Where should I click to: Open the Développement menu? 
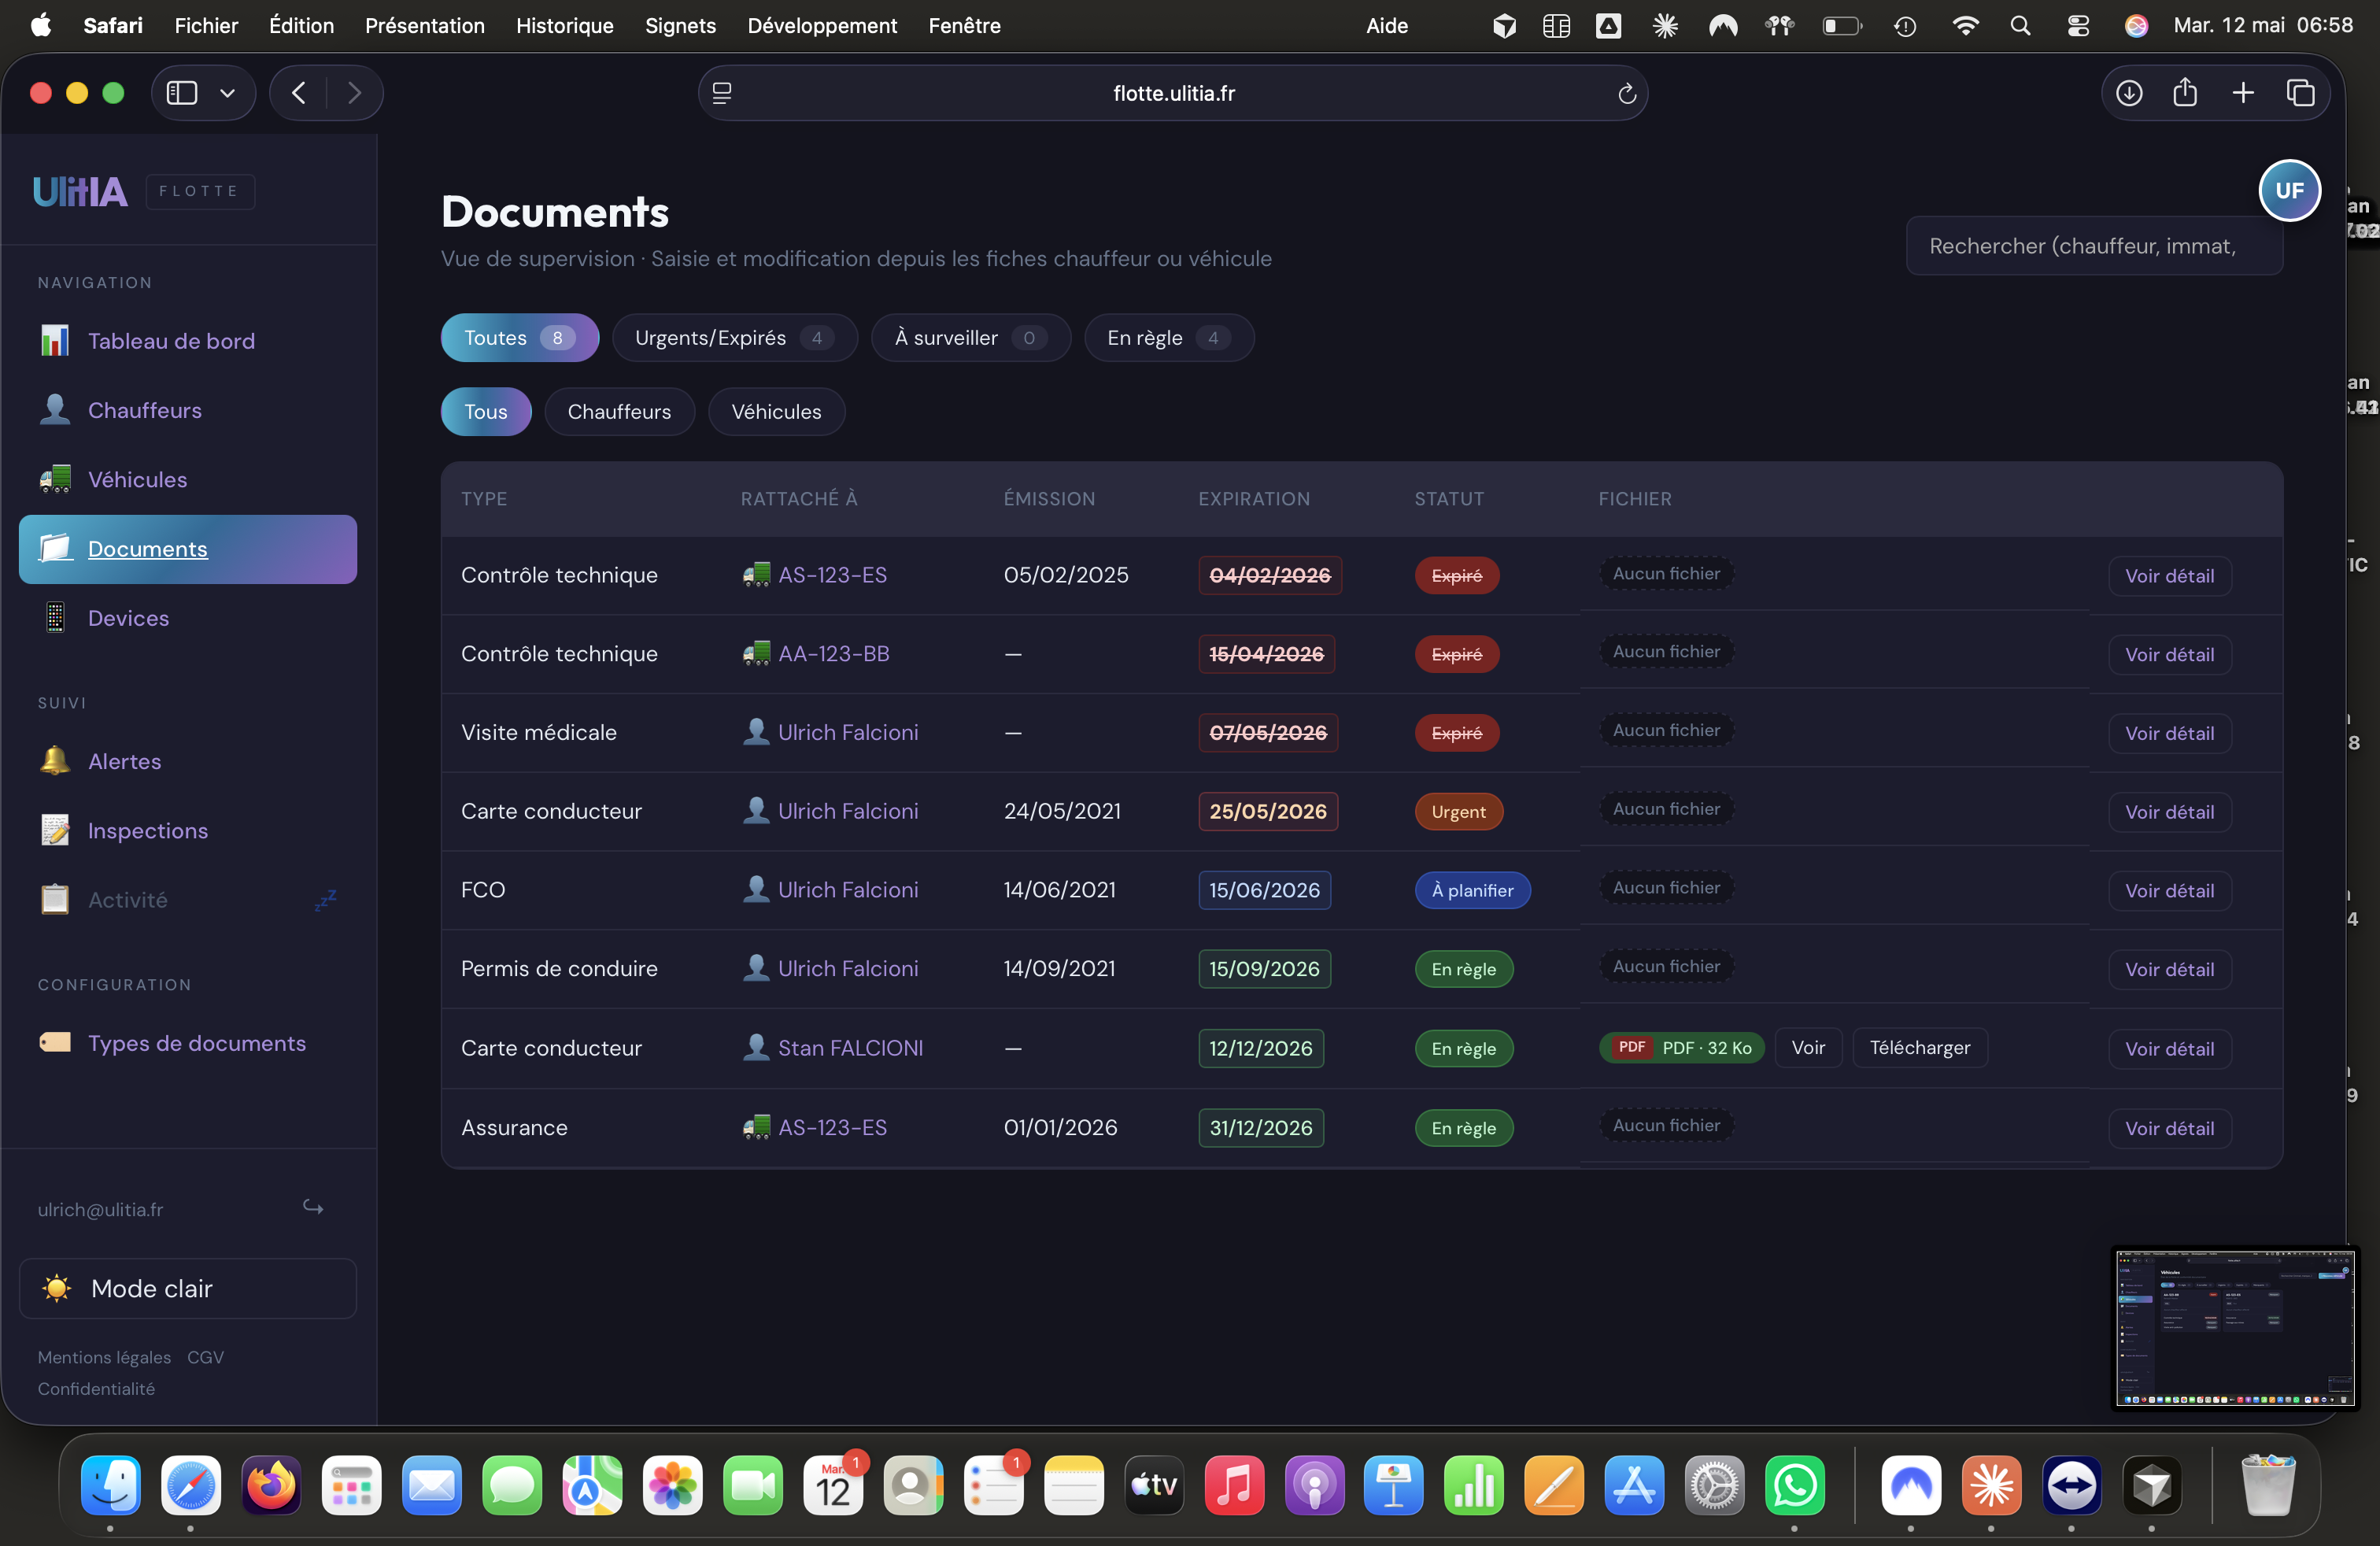(x=822, y=26)
